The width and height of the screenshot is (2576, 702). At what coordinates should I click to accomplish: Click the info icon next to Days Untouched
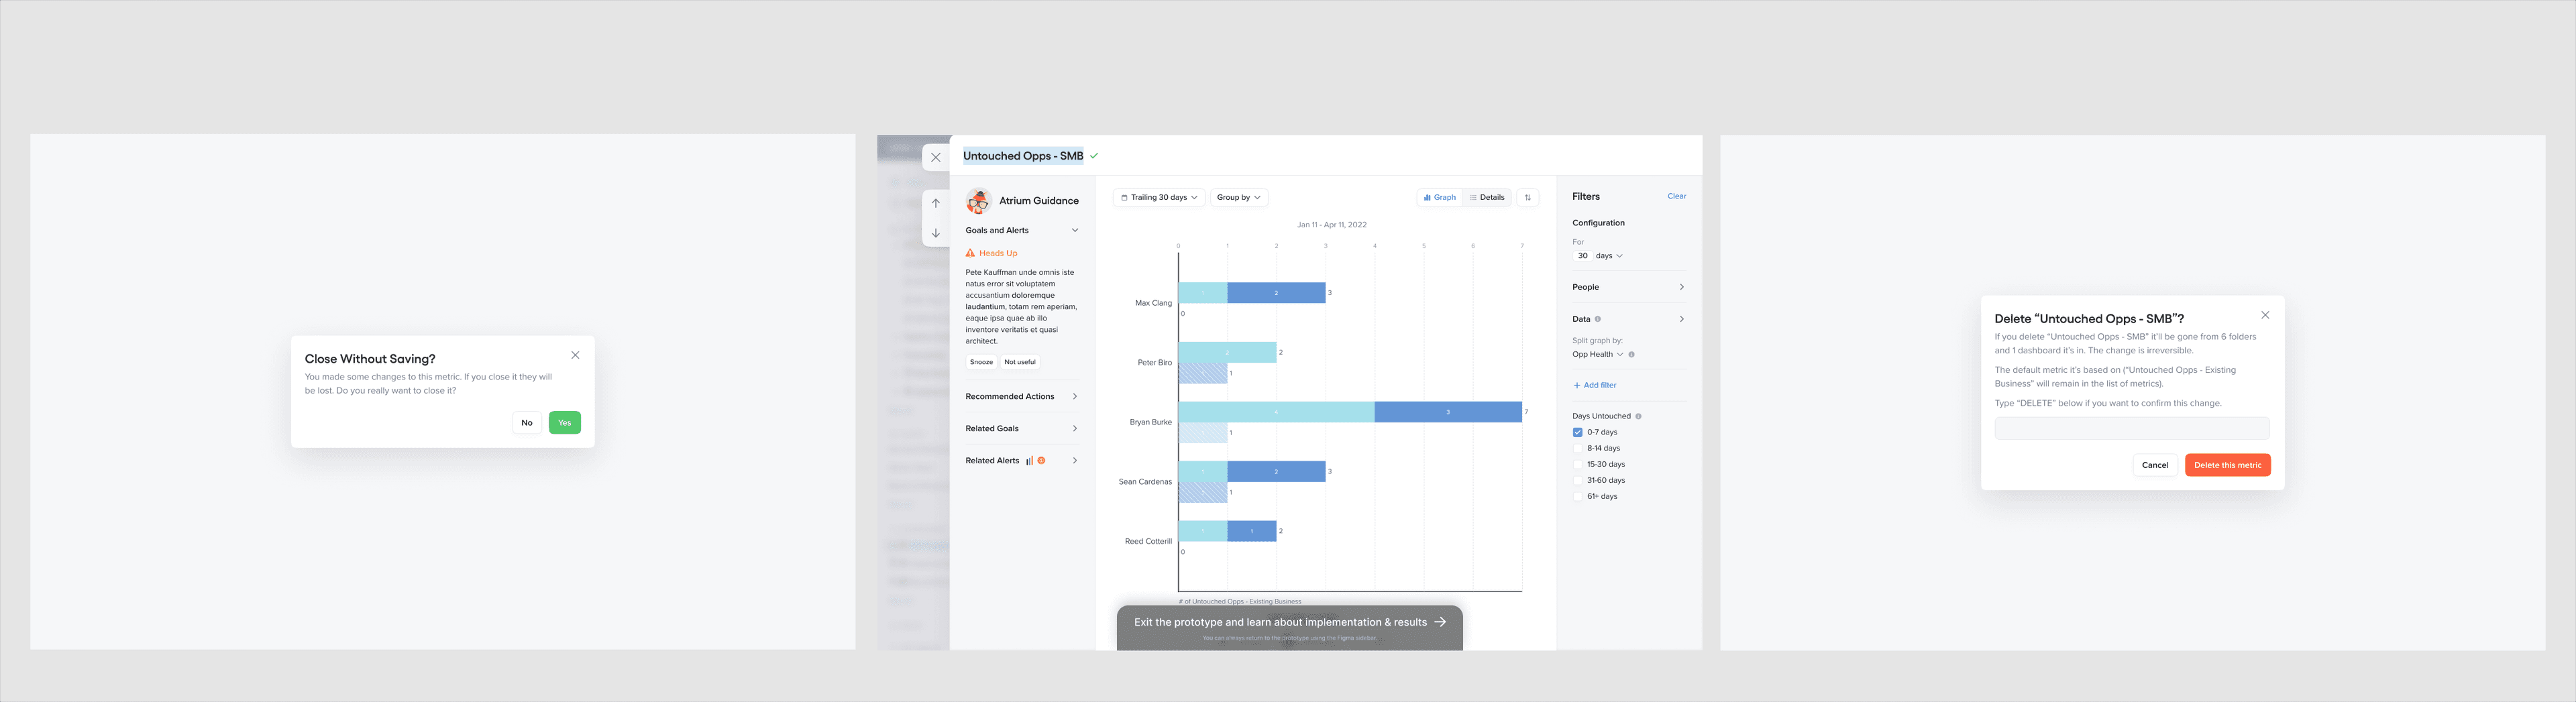pyautogui.click(x=1638, y=416)
